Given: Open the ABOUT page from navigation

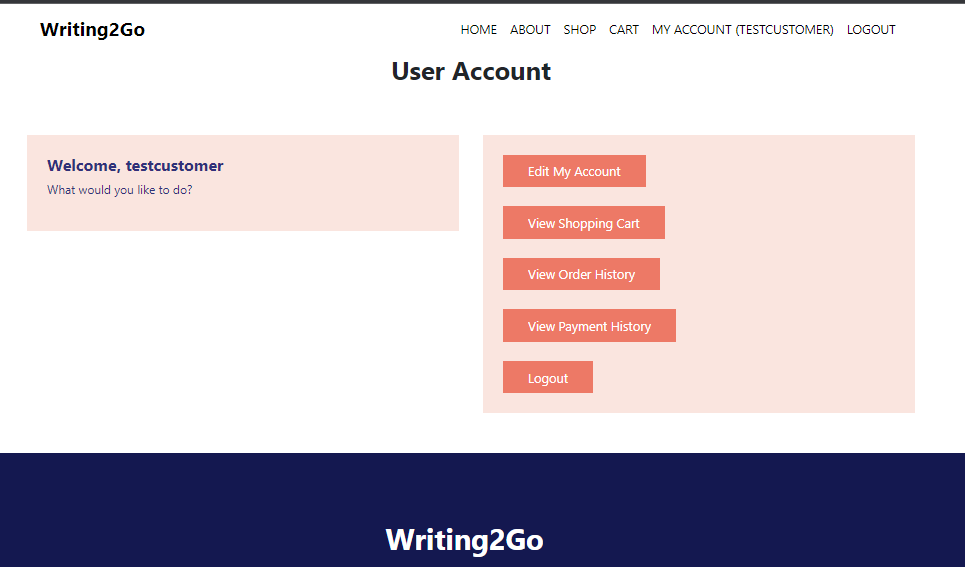Looking at the screenshot, I should (x=530, y=30).
